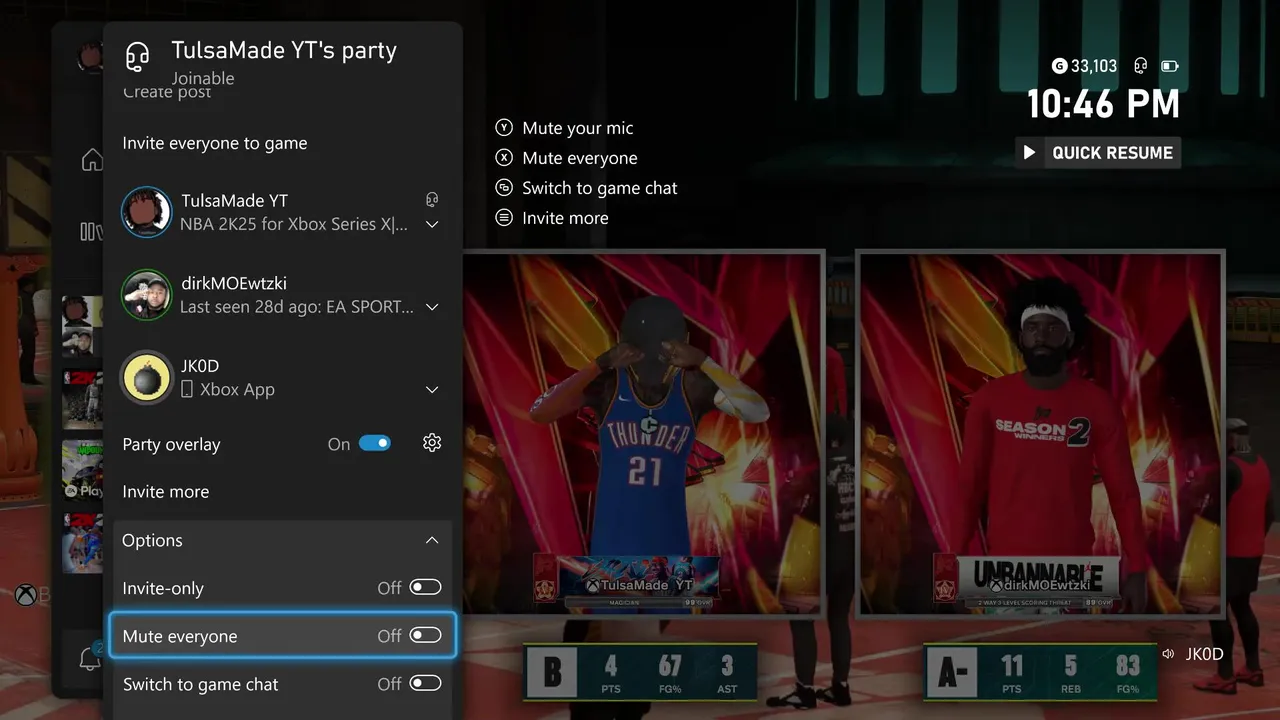
Task: Toggle Party overlay switch off
Action: click(375, 443)
